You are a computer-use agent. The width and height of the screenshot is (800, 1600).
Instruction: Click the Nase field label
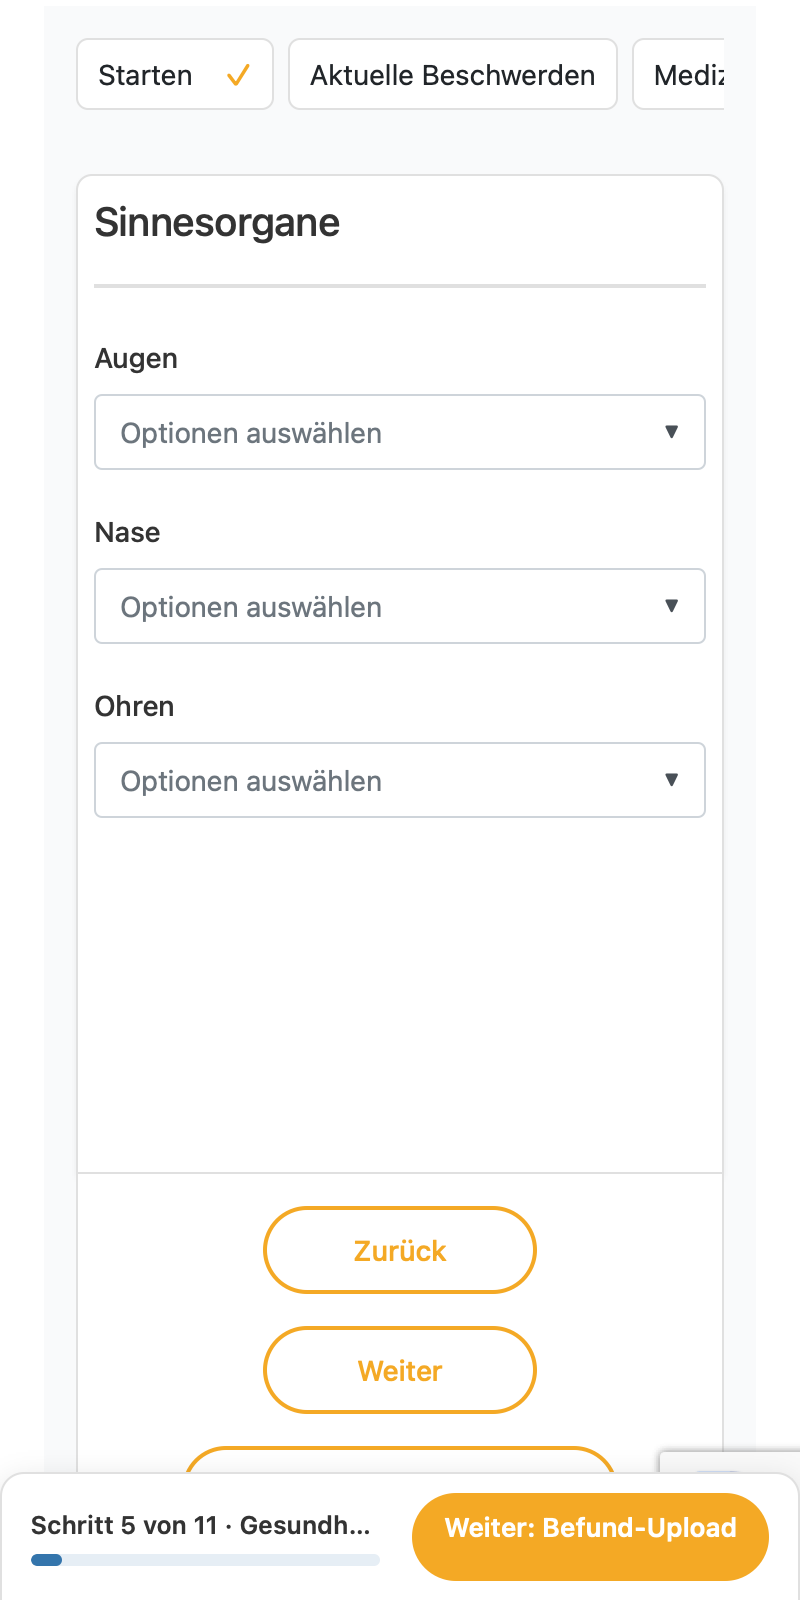127,532
